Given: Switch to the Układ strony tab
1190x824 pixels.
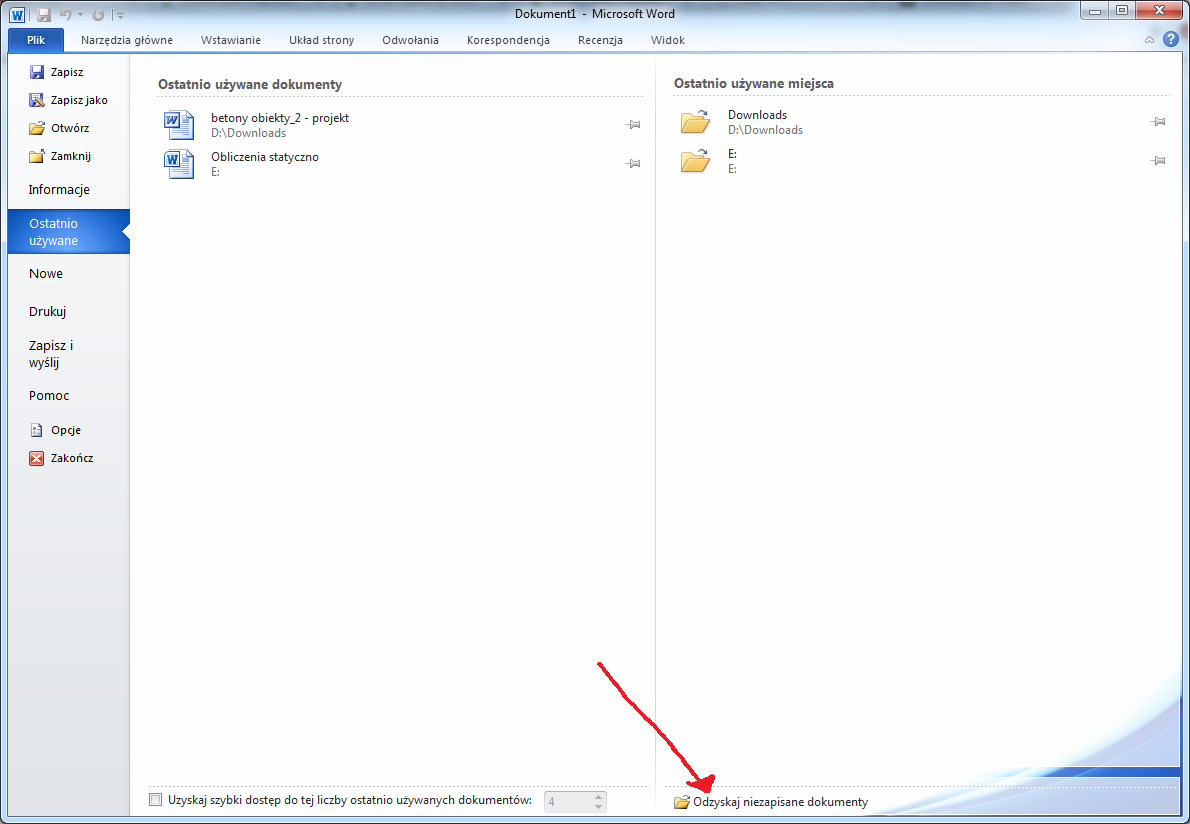Looking at the screenshot, I should coord(322,40).
